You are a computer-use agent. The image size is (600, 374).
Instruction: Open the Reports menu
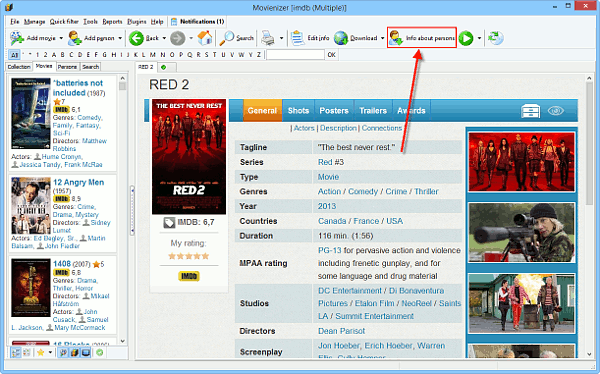click(112, 21)
